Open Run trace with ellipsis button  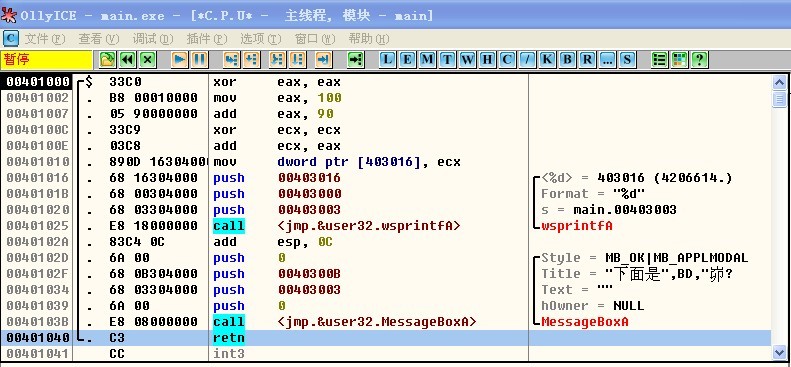[607, 60]
